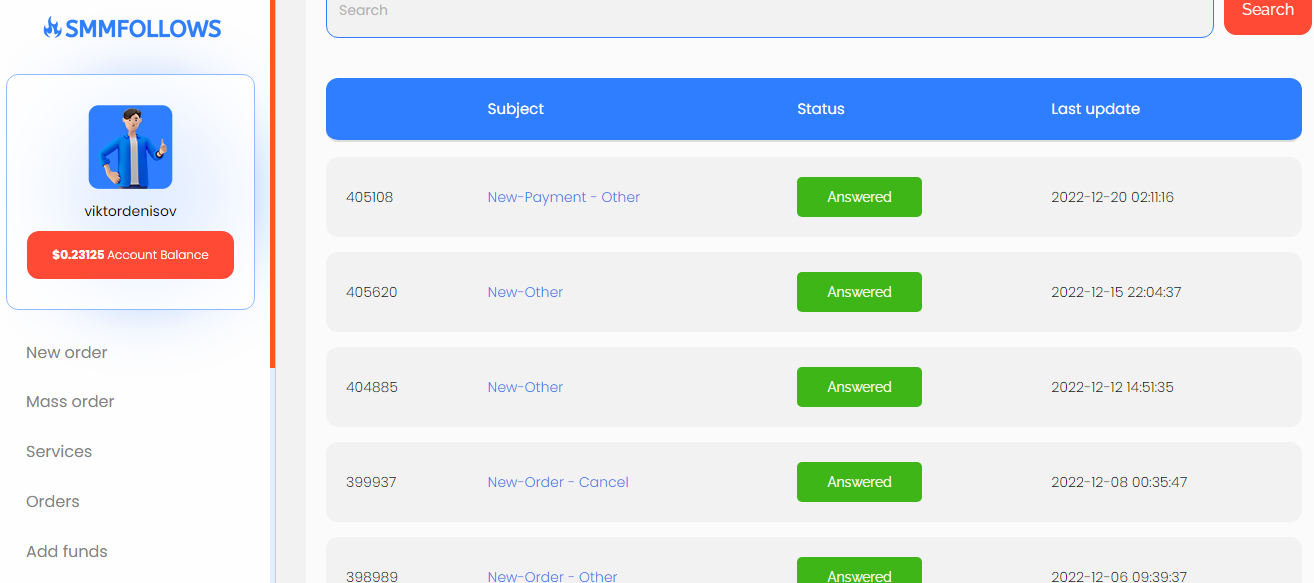Click the SMMFOLLOWS flame logo
The width and height of the screenshot is (1314, 583).
131,28
